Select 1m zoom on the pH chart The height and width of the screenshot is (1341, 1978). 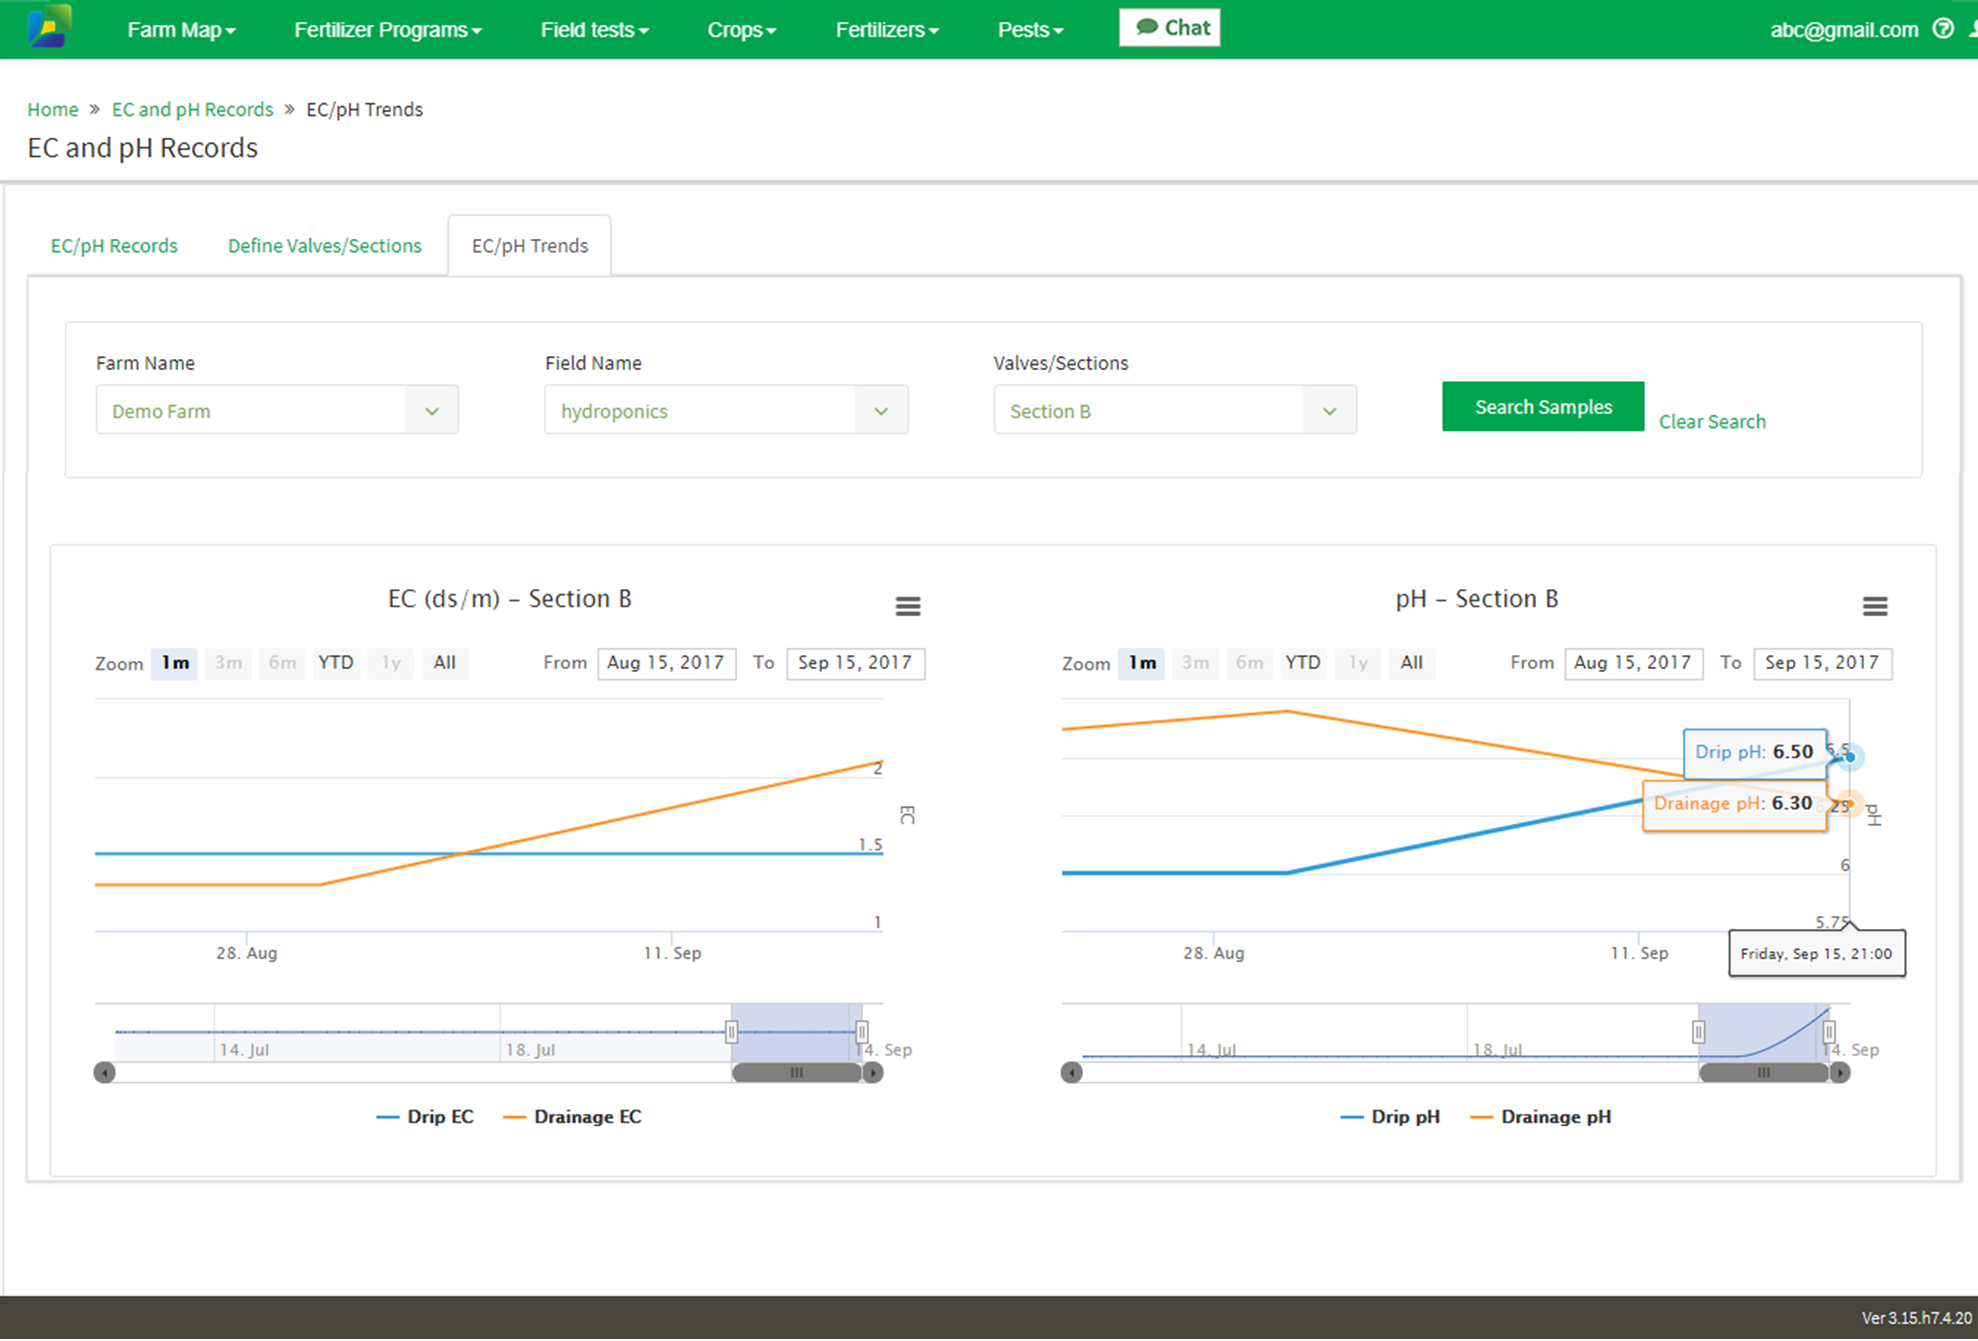1142,663
